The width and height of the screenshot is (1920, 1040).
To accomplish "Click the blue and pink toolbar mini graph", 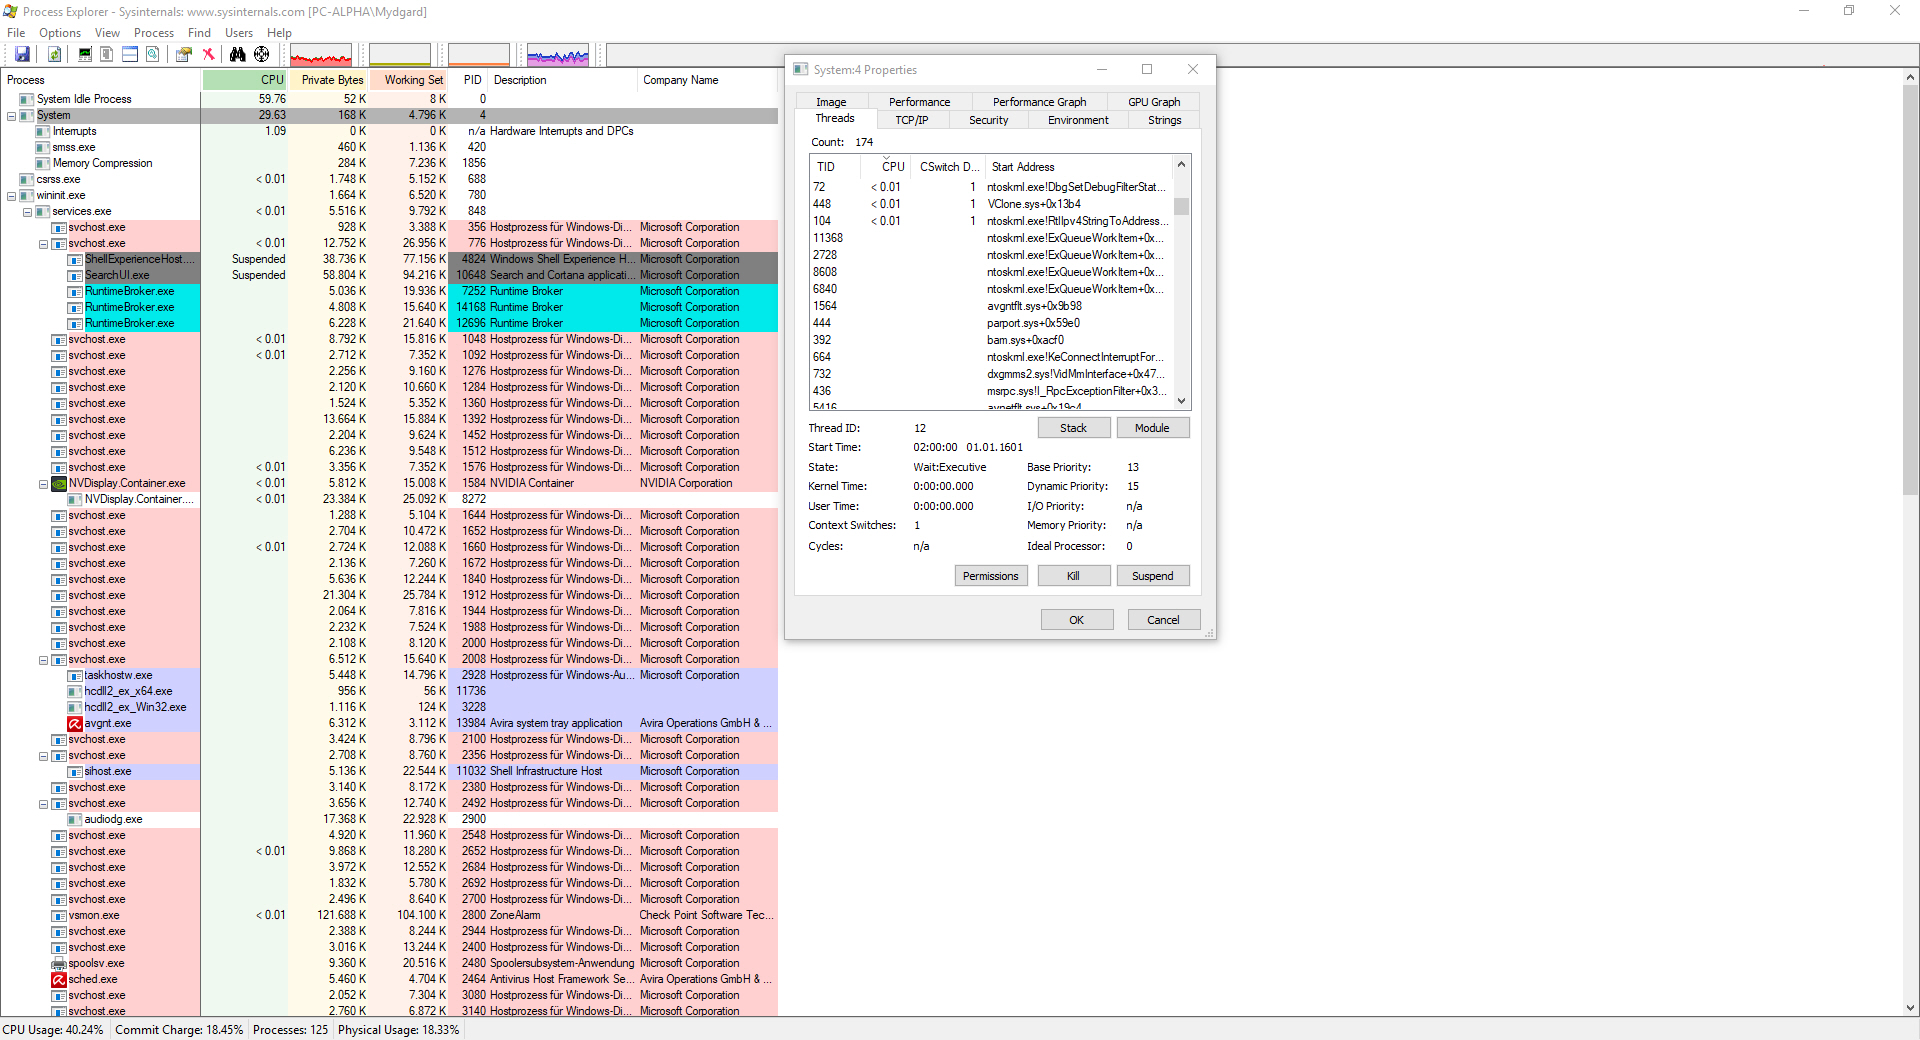I will click(x=558, y=55).
